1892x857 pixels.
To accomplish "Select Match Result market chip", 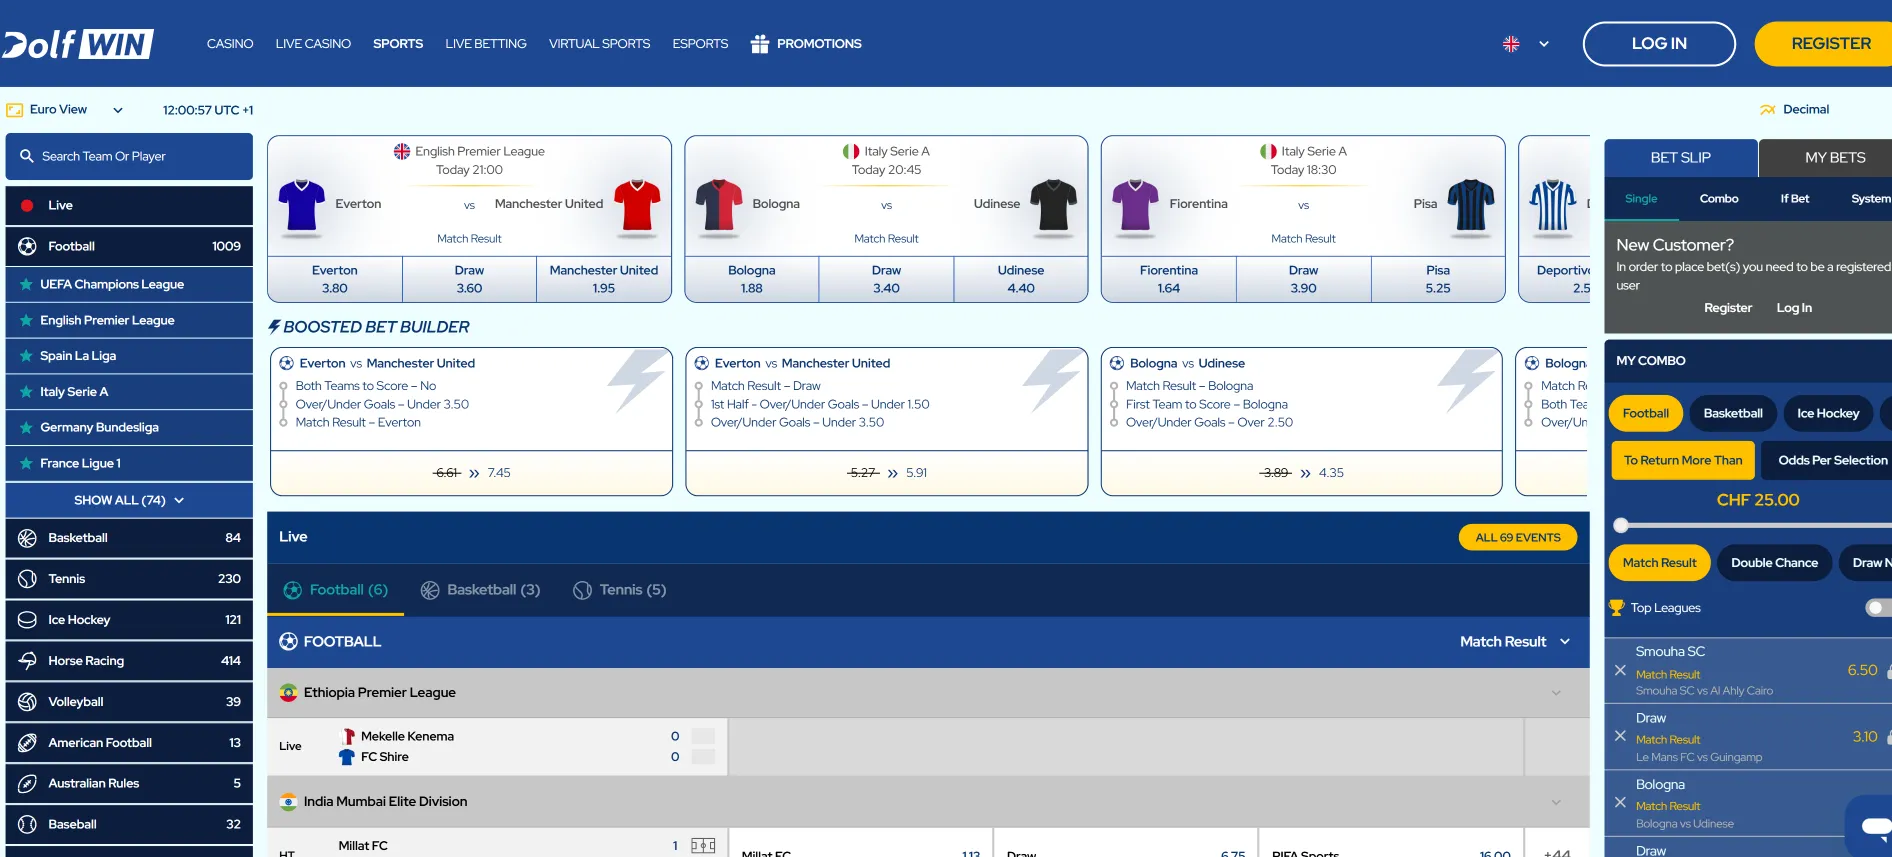I will 1659,563.
